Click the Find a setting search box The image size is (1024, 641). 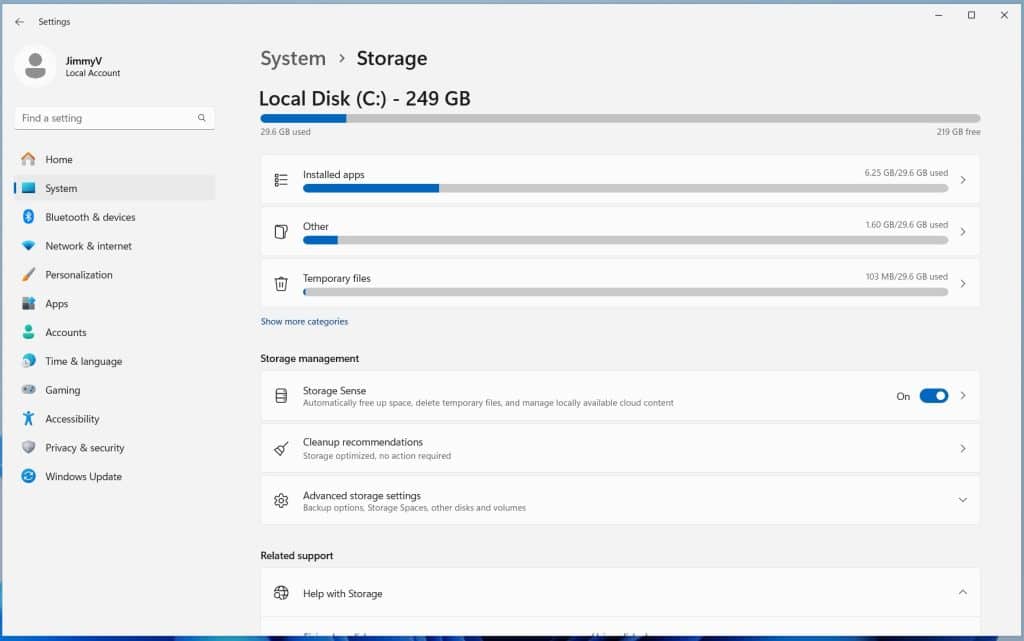pyautogui.click(x=113, y=117)
